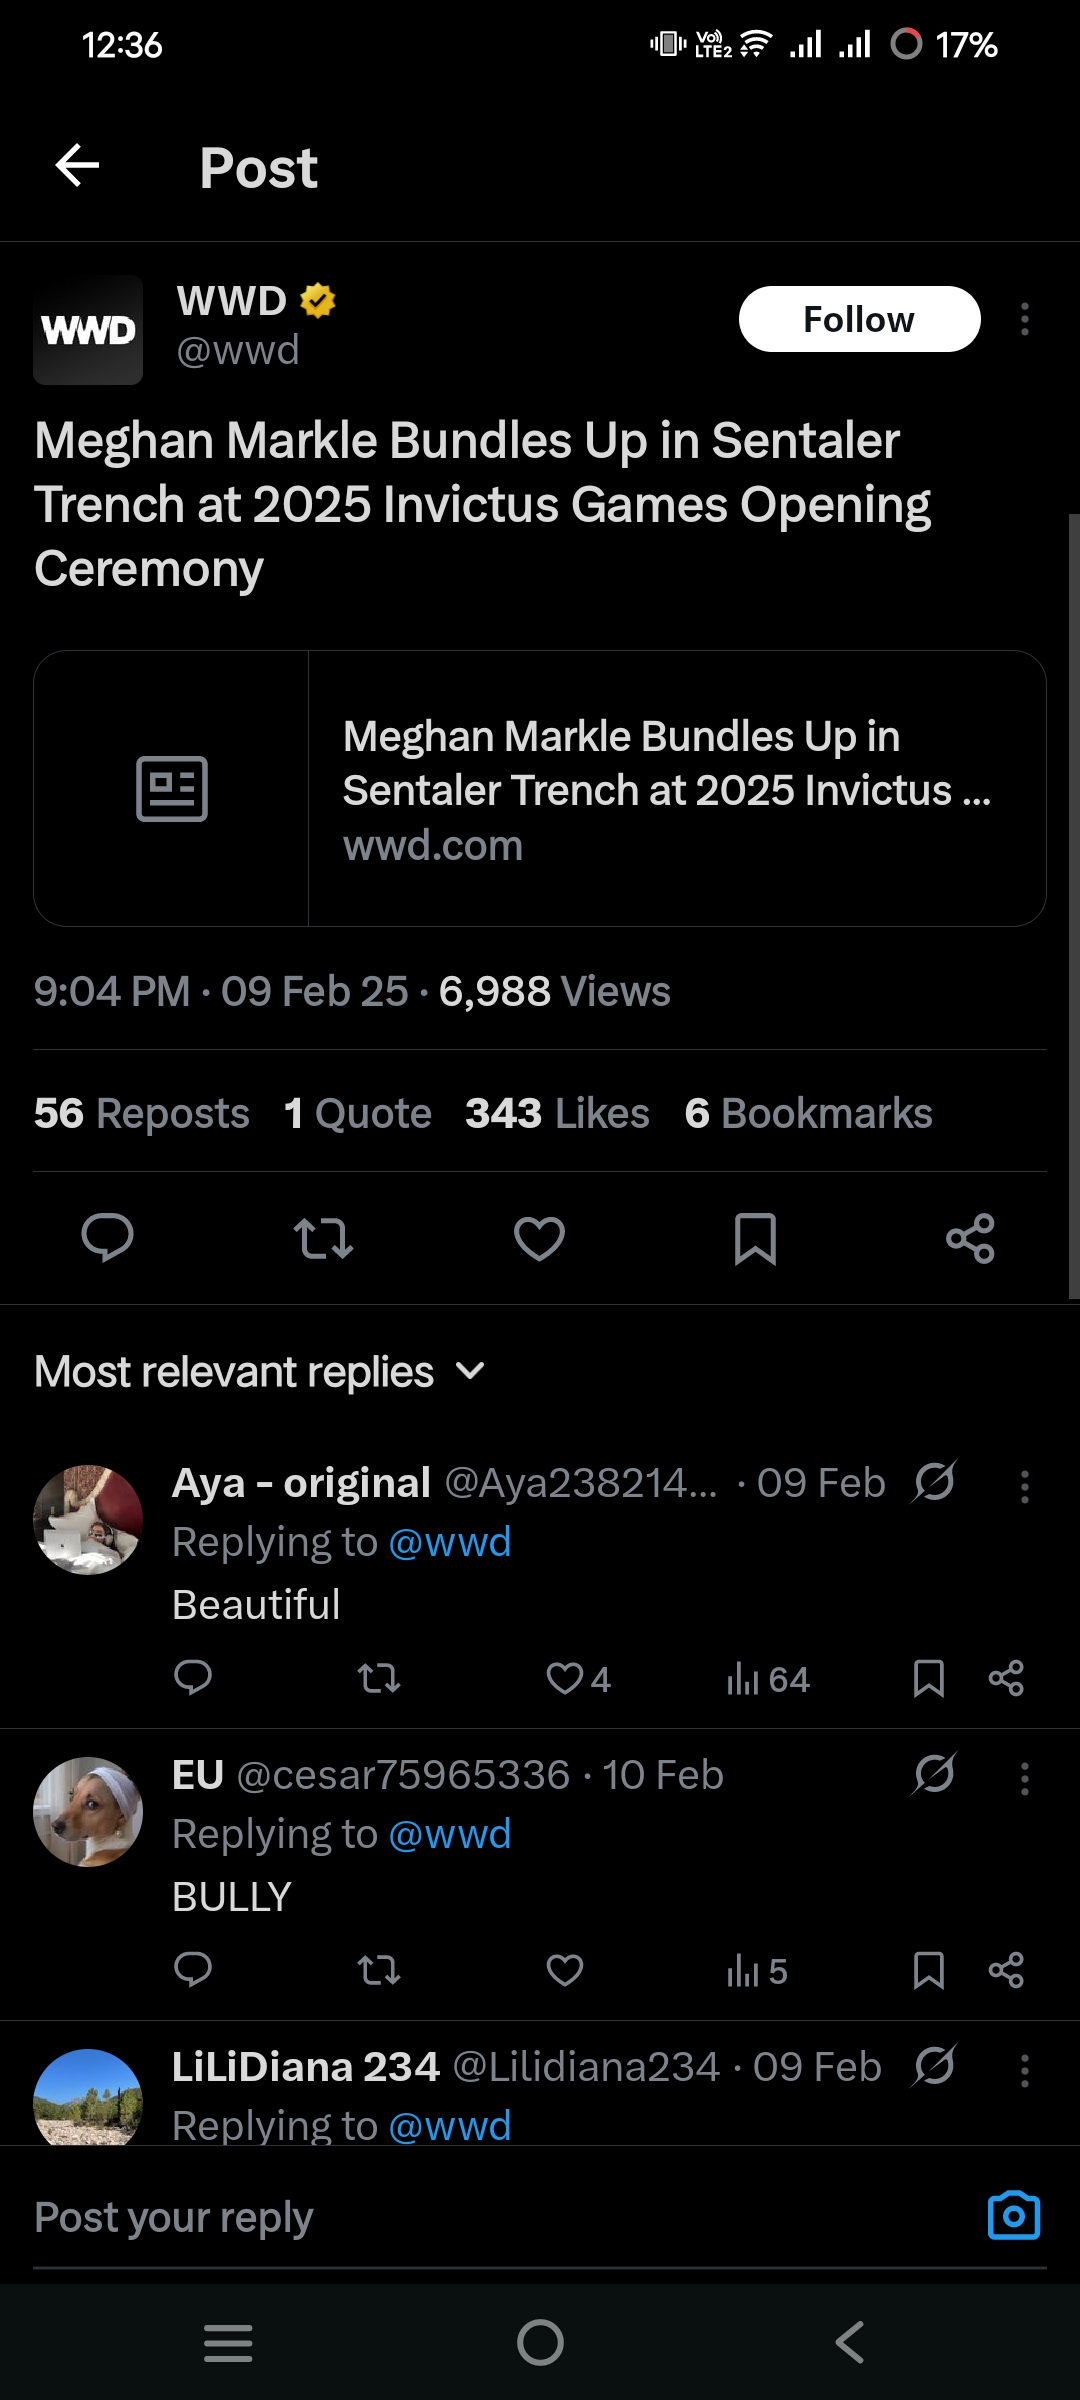View the 343 Likes list
This screenshot has height=2400, width=1080.
tap(557, 1113)
